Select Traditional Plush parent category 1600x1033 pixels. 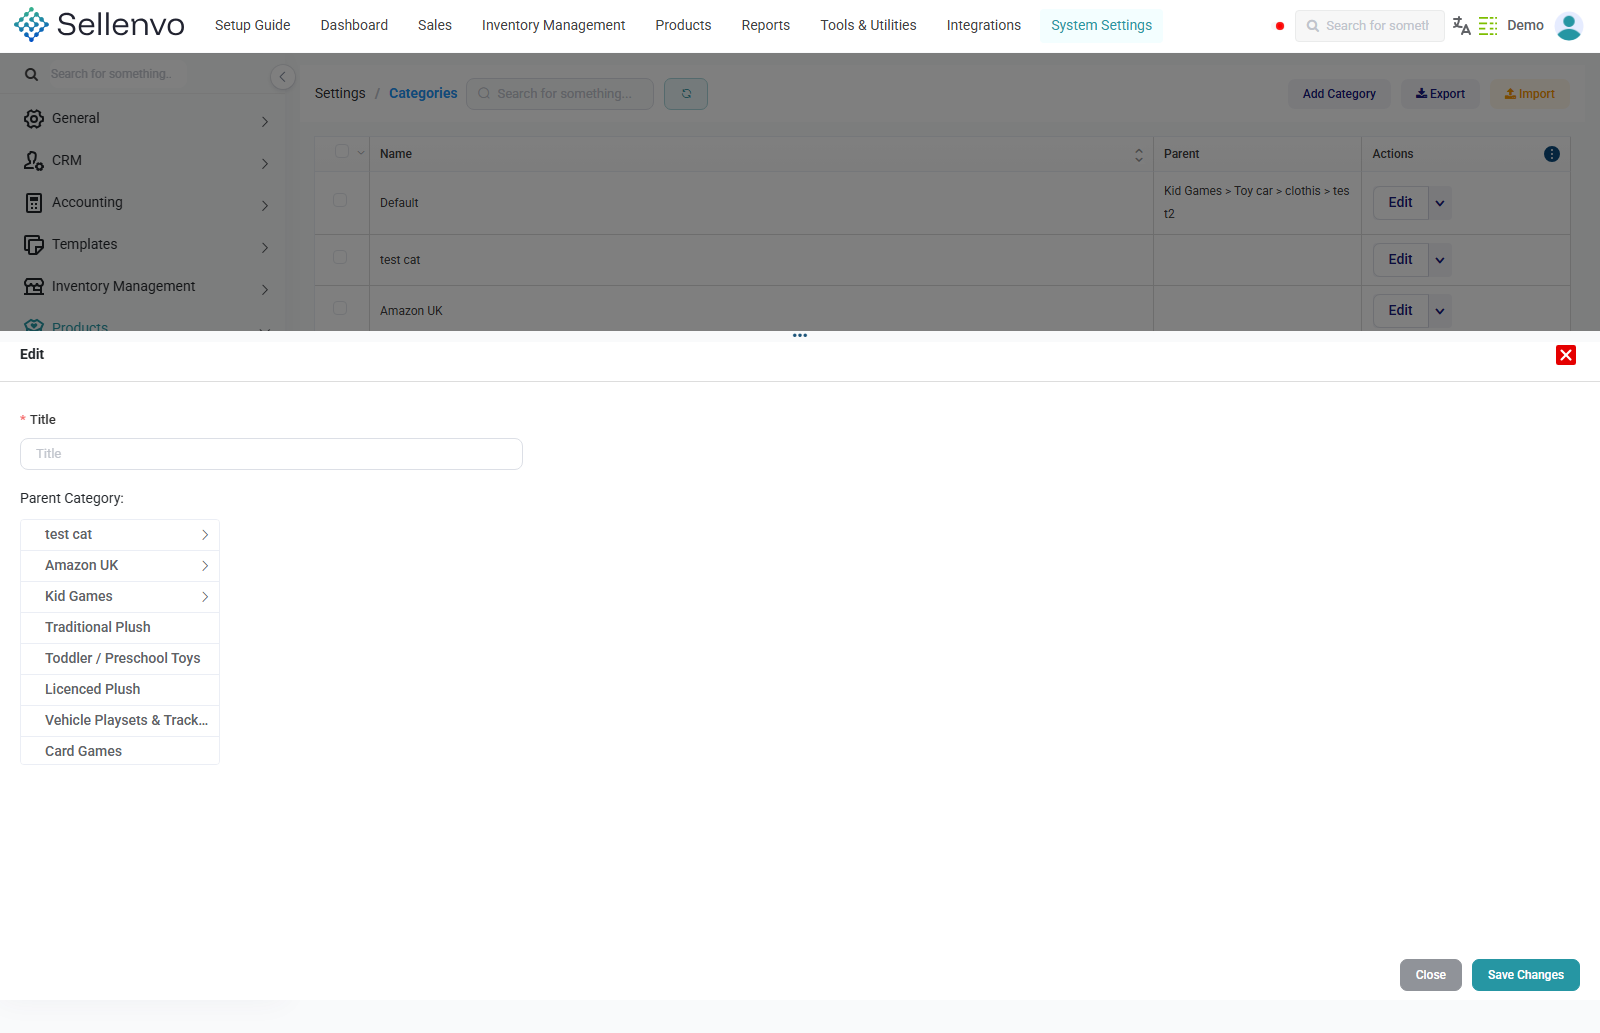120,627
